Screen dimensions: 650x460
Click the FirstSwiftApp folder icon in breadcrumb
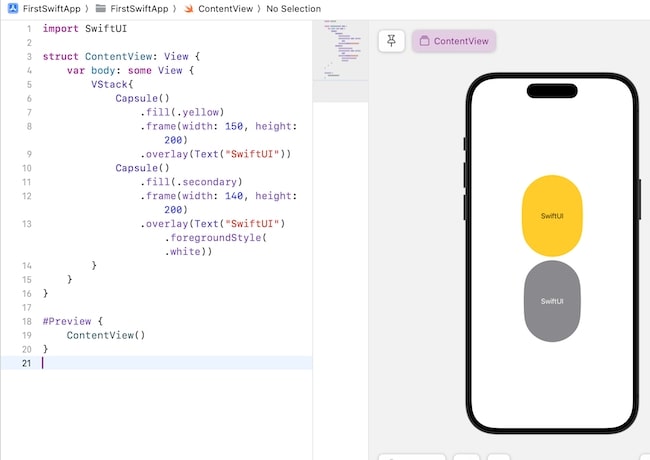pyautogui.click(x=101, y=9)
